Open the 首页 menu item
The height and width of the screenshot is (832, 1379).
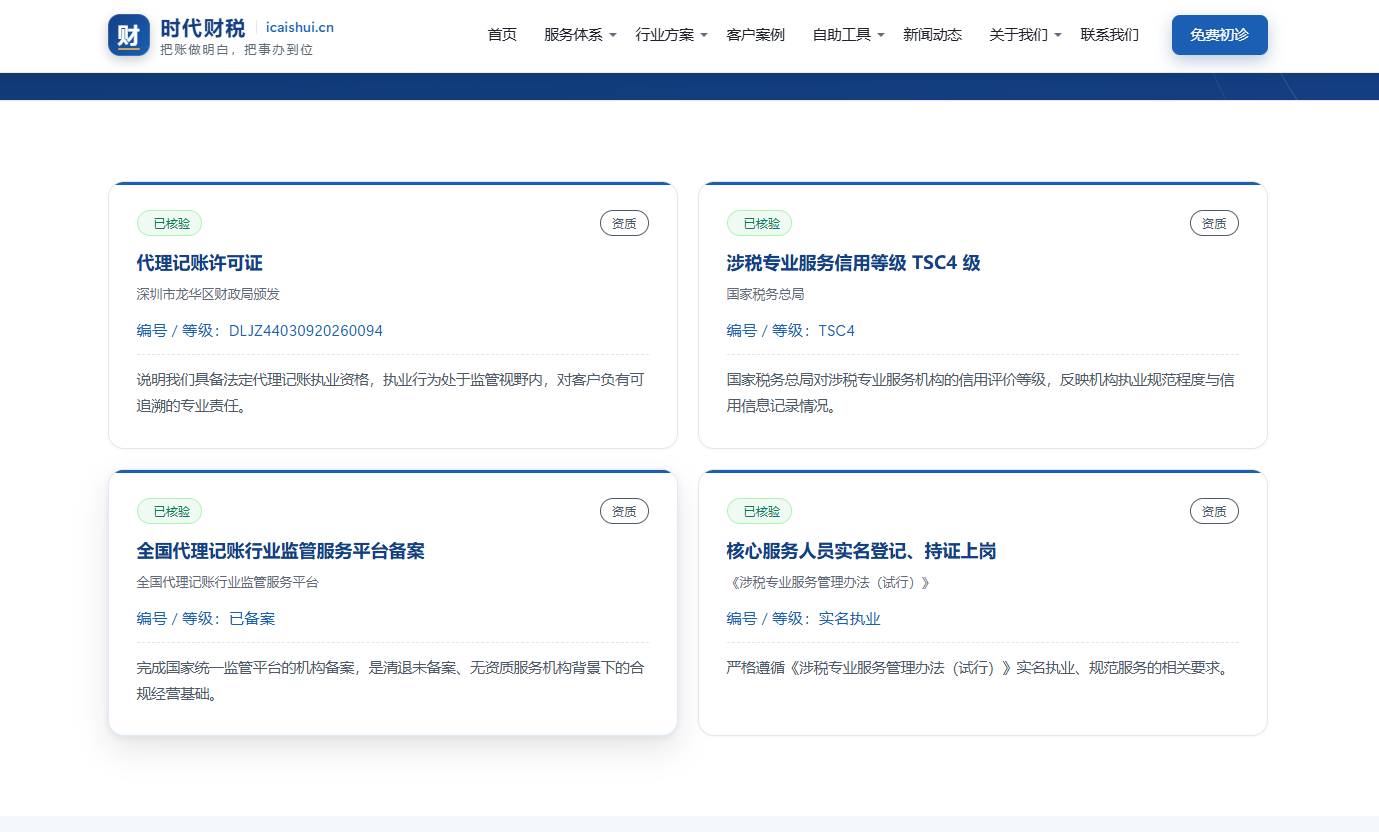(x=502, y=35)
